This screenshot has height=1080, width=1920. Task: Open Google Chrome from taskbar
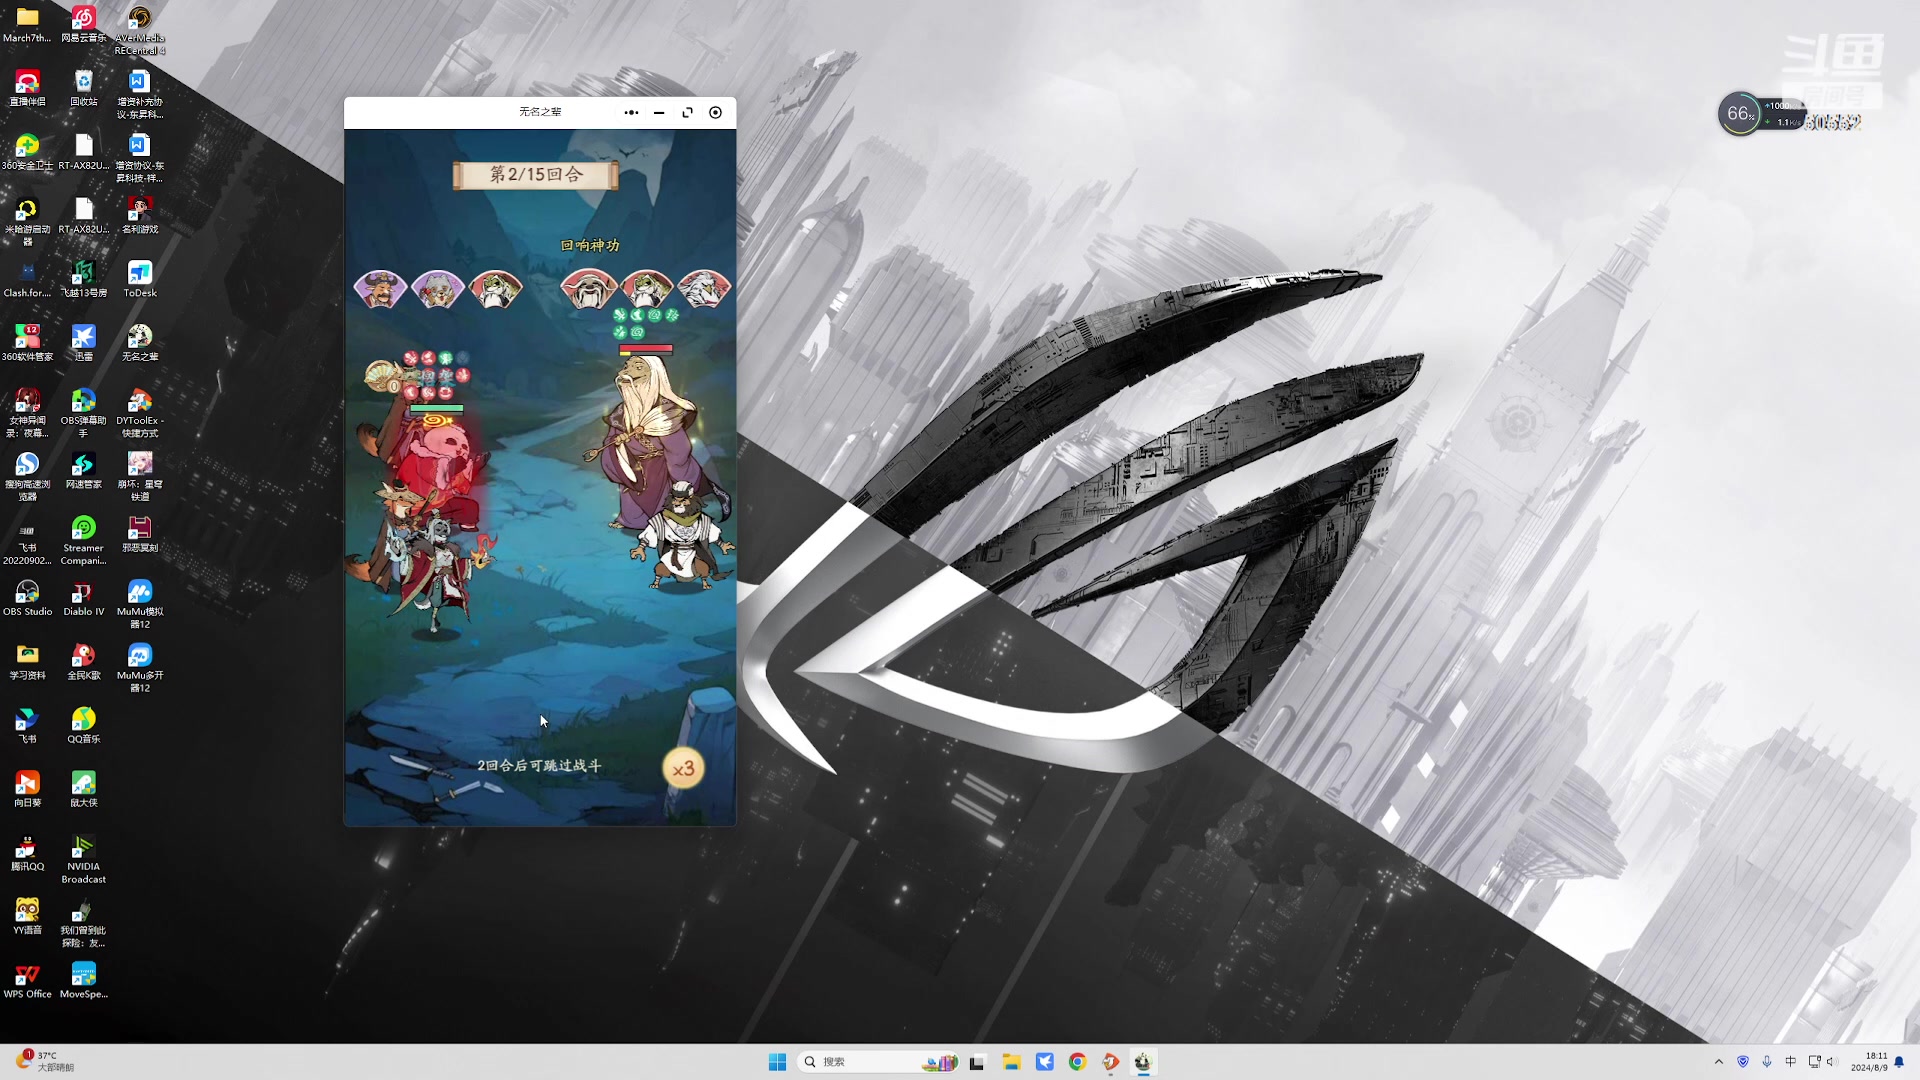coord(1077,1062)
